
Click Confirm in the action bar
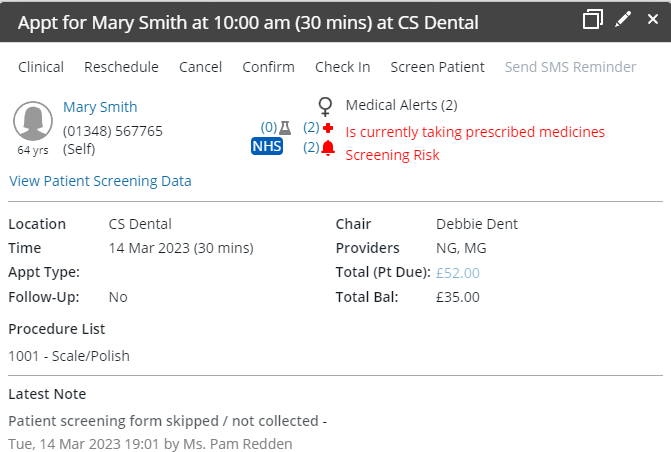pyautogui.click(x=268, y=67)
